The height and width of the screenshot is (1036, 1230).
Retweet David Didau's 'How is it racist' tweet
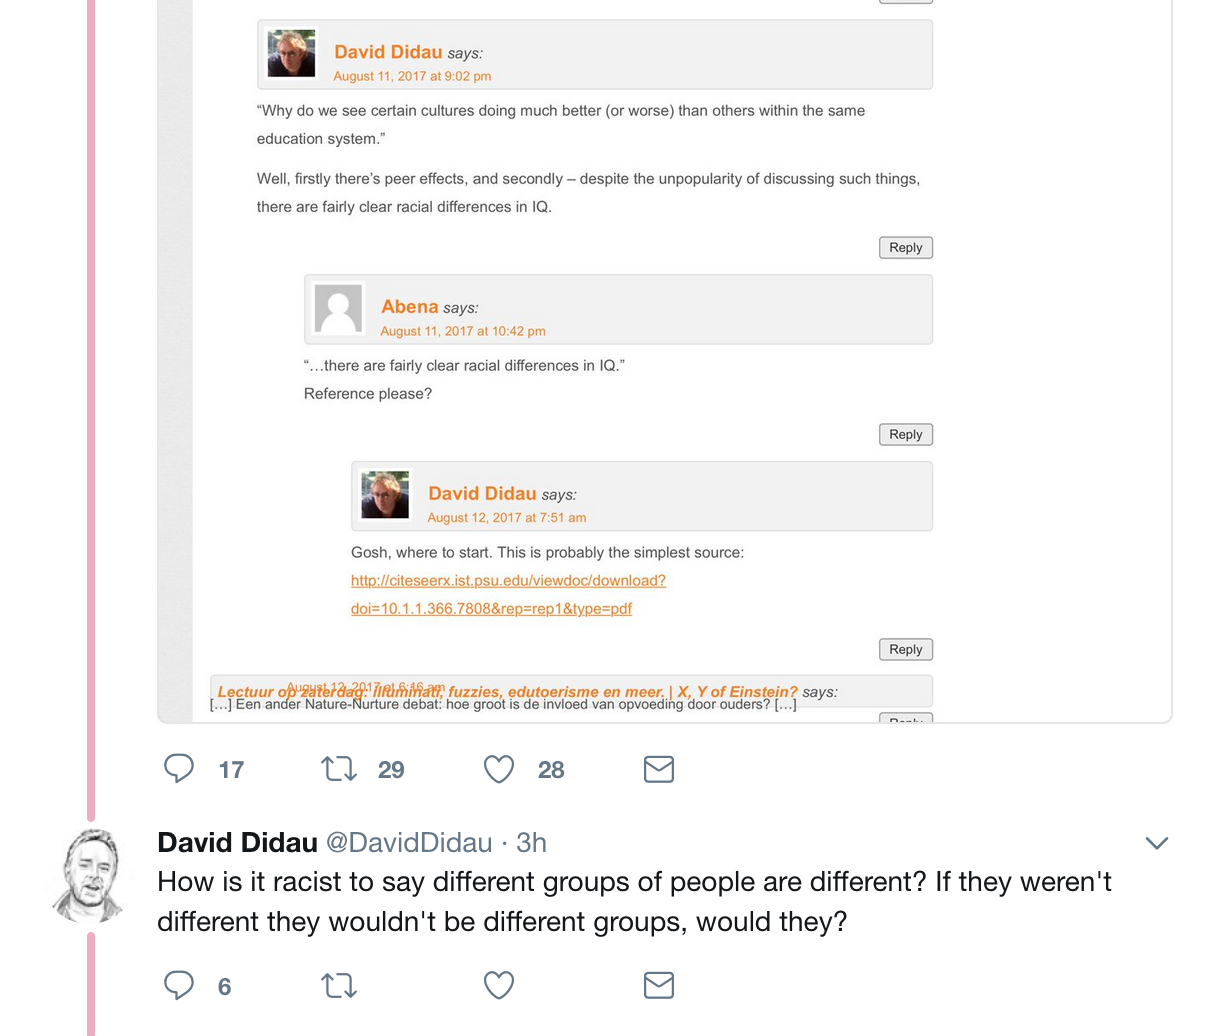coord(339,986)
